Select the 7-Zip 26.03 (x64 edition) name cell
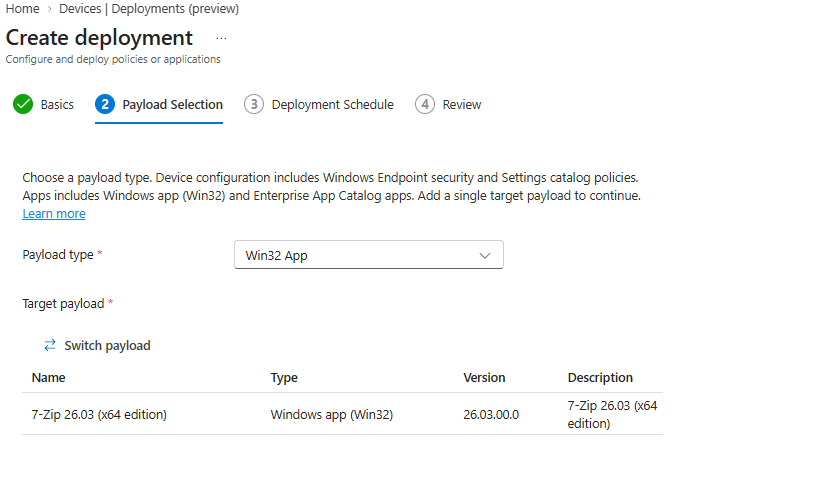 (99, 415)
